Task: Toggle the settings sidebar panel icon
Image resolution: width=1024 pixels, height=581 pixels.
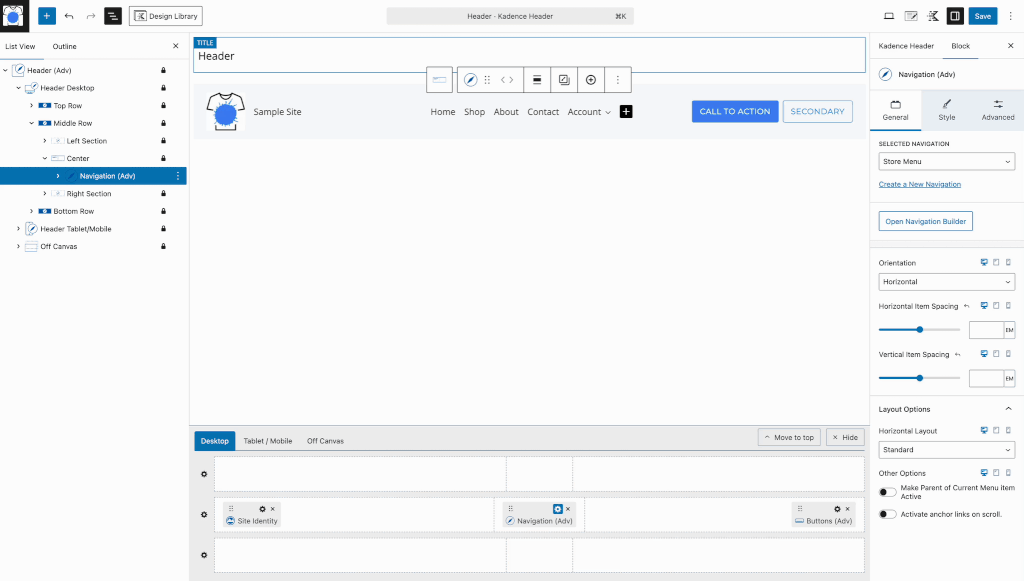Action: (955, 16)
